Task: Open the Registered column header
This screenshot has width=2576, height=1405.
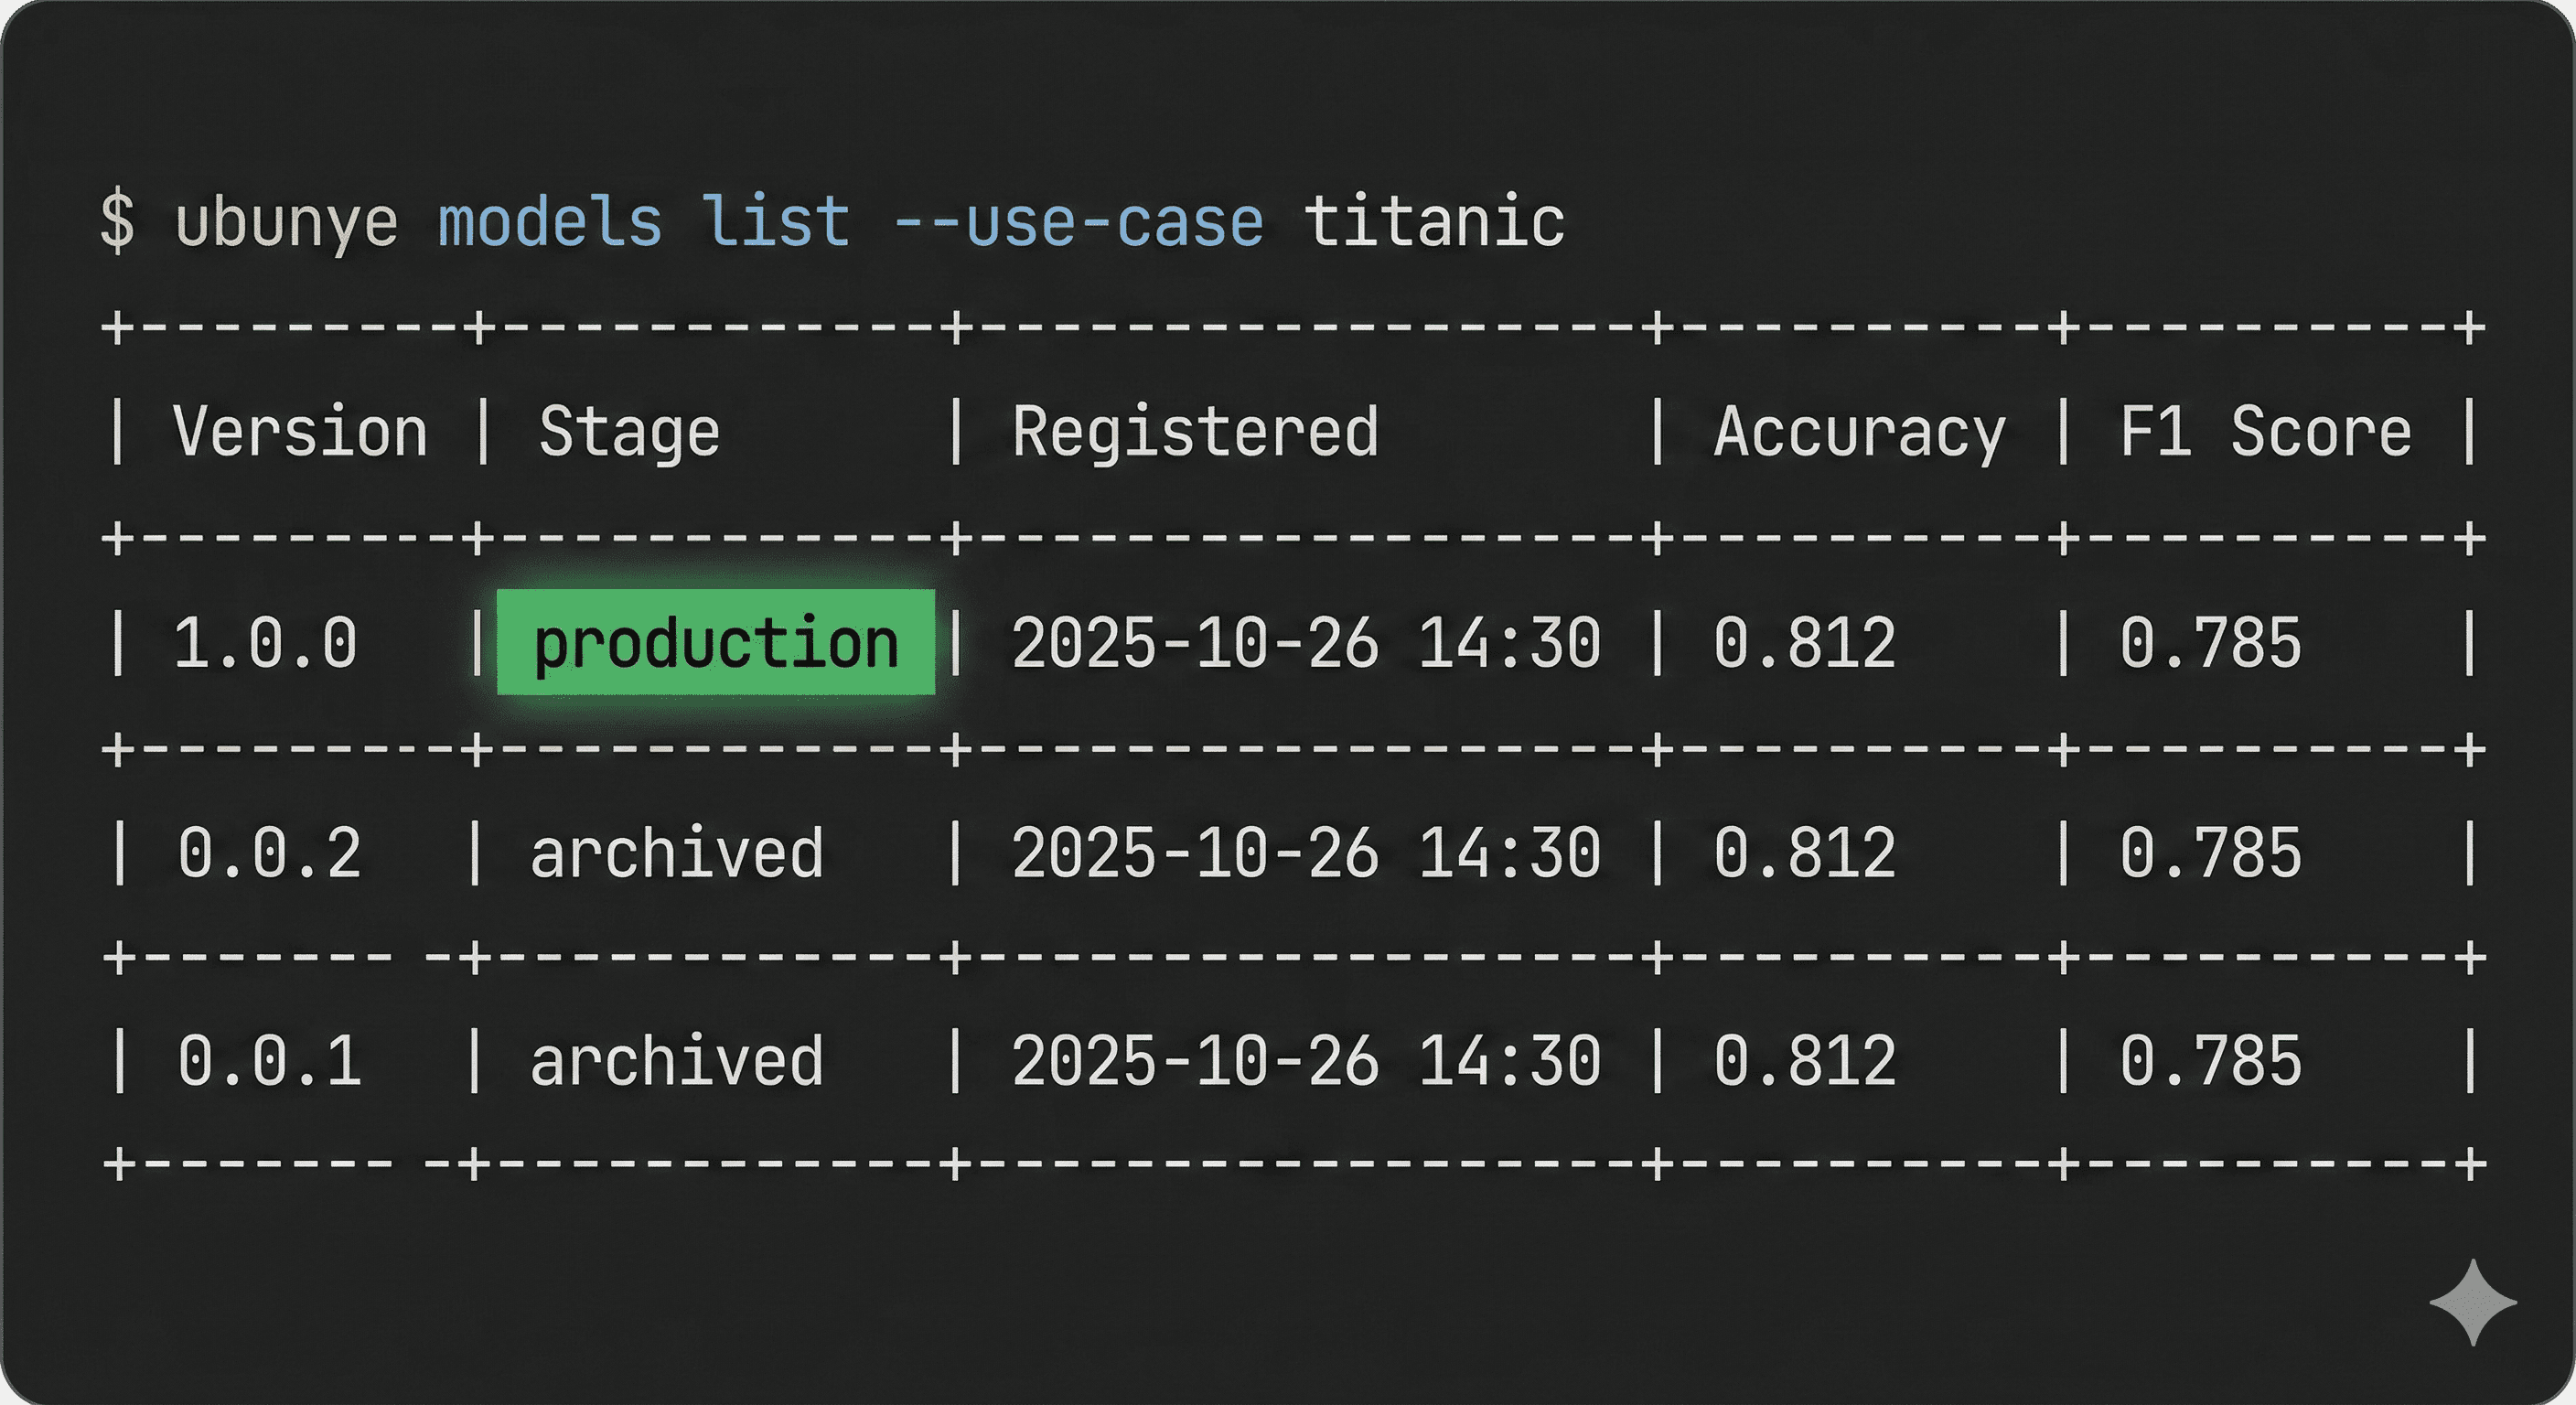Action: click(x=1194, y=432)
